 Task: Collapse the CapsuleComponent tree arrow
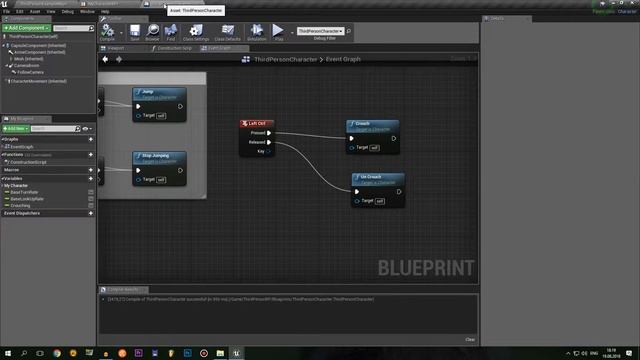tap(4, 46)
